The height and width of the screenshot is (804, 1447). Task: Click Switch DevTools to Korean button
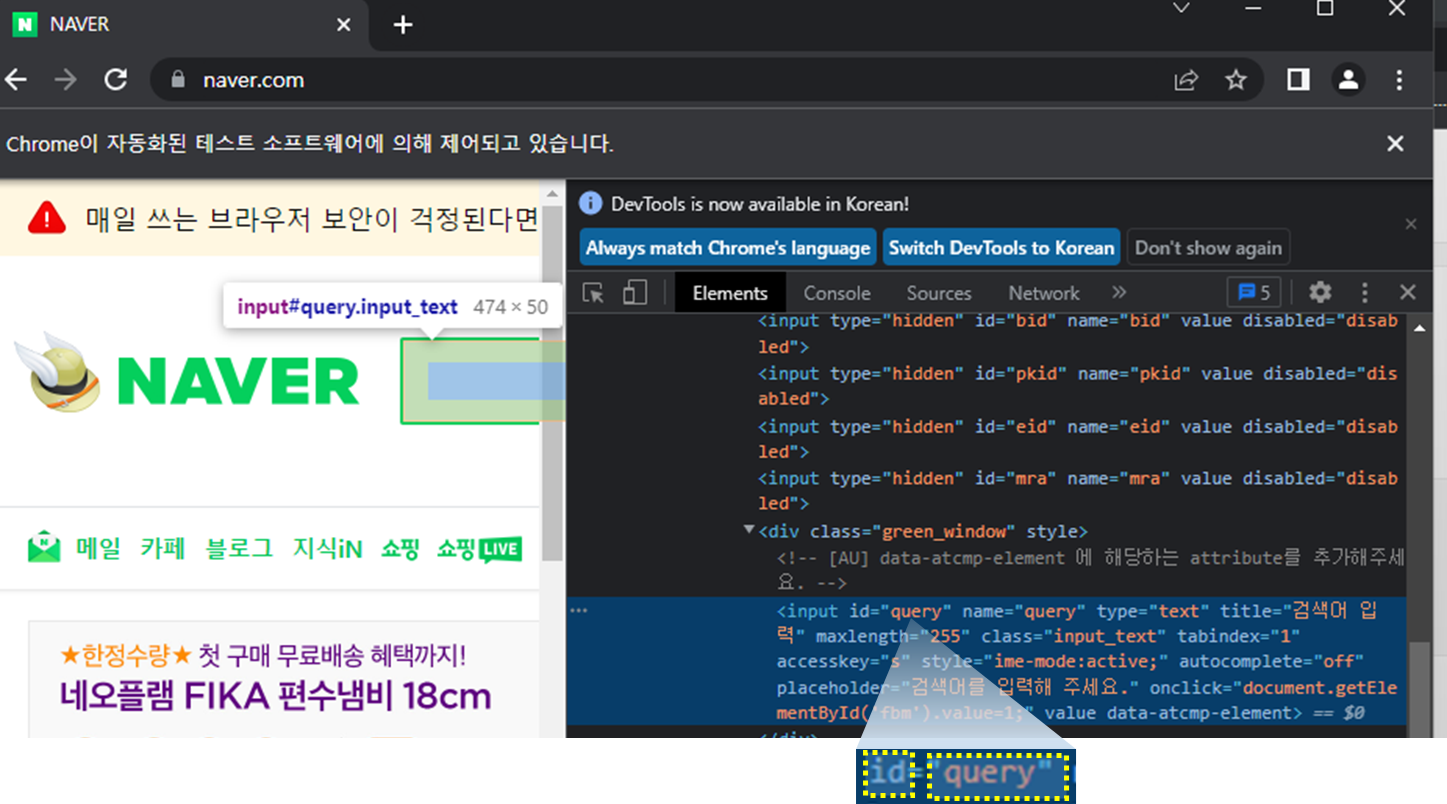click(x=1001, y=248)
